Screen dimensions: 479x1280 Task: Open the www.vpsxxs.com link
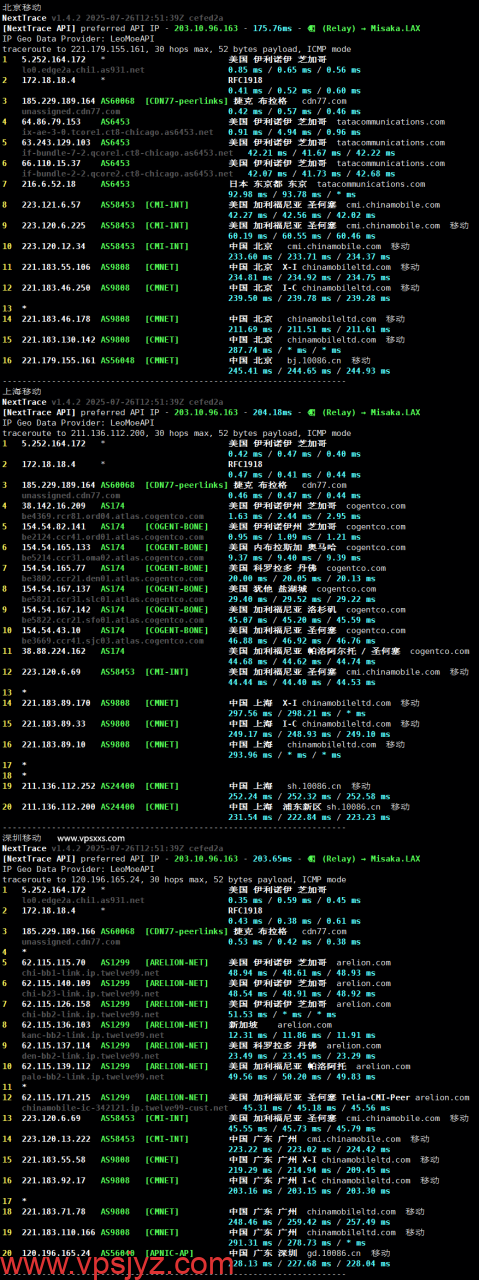(91, 836)
